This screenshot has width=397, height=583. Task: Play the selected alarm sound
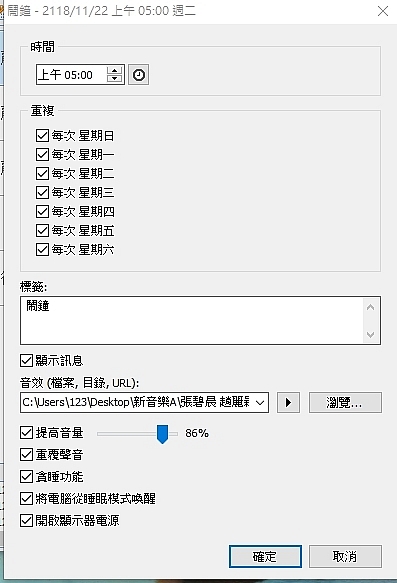pos(288,402)
